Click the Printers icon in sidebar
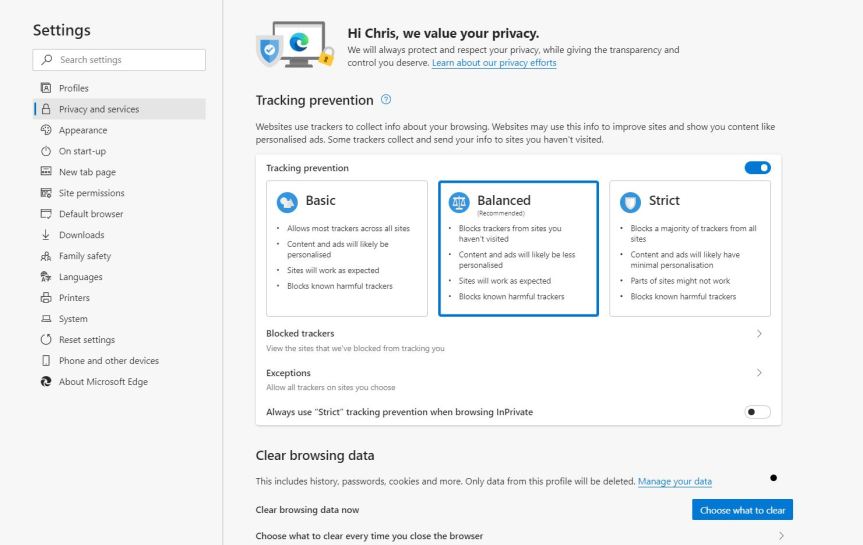863x545 pixels. point(46,298)
